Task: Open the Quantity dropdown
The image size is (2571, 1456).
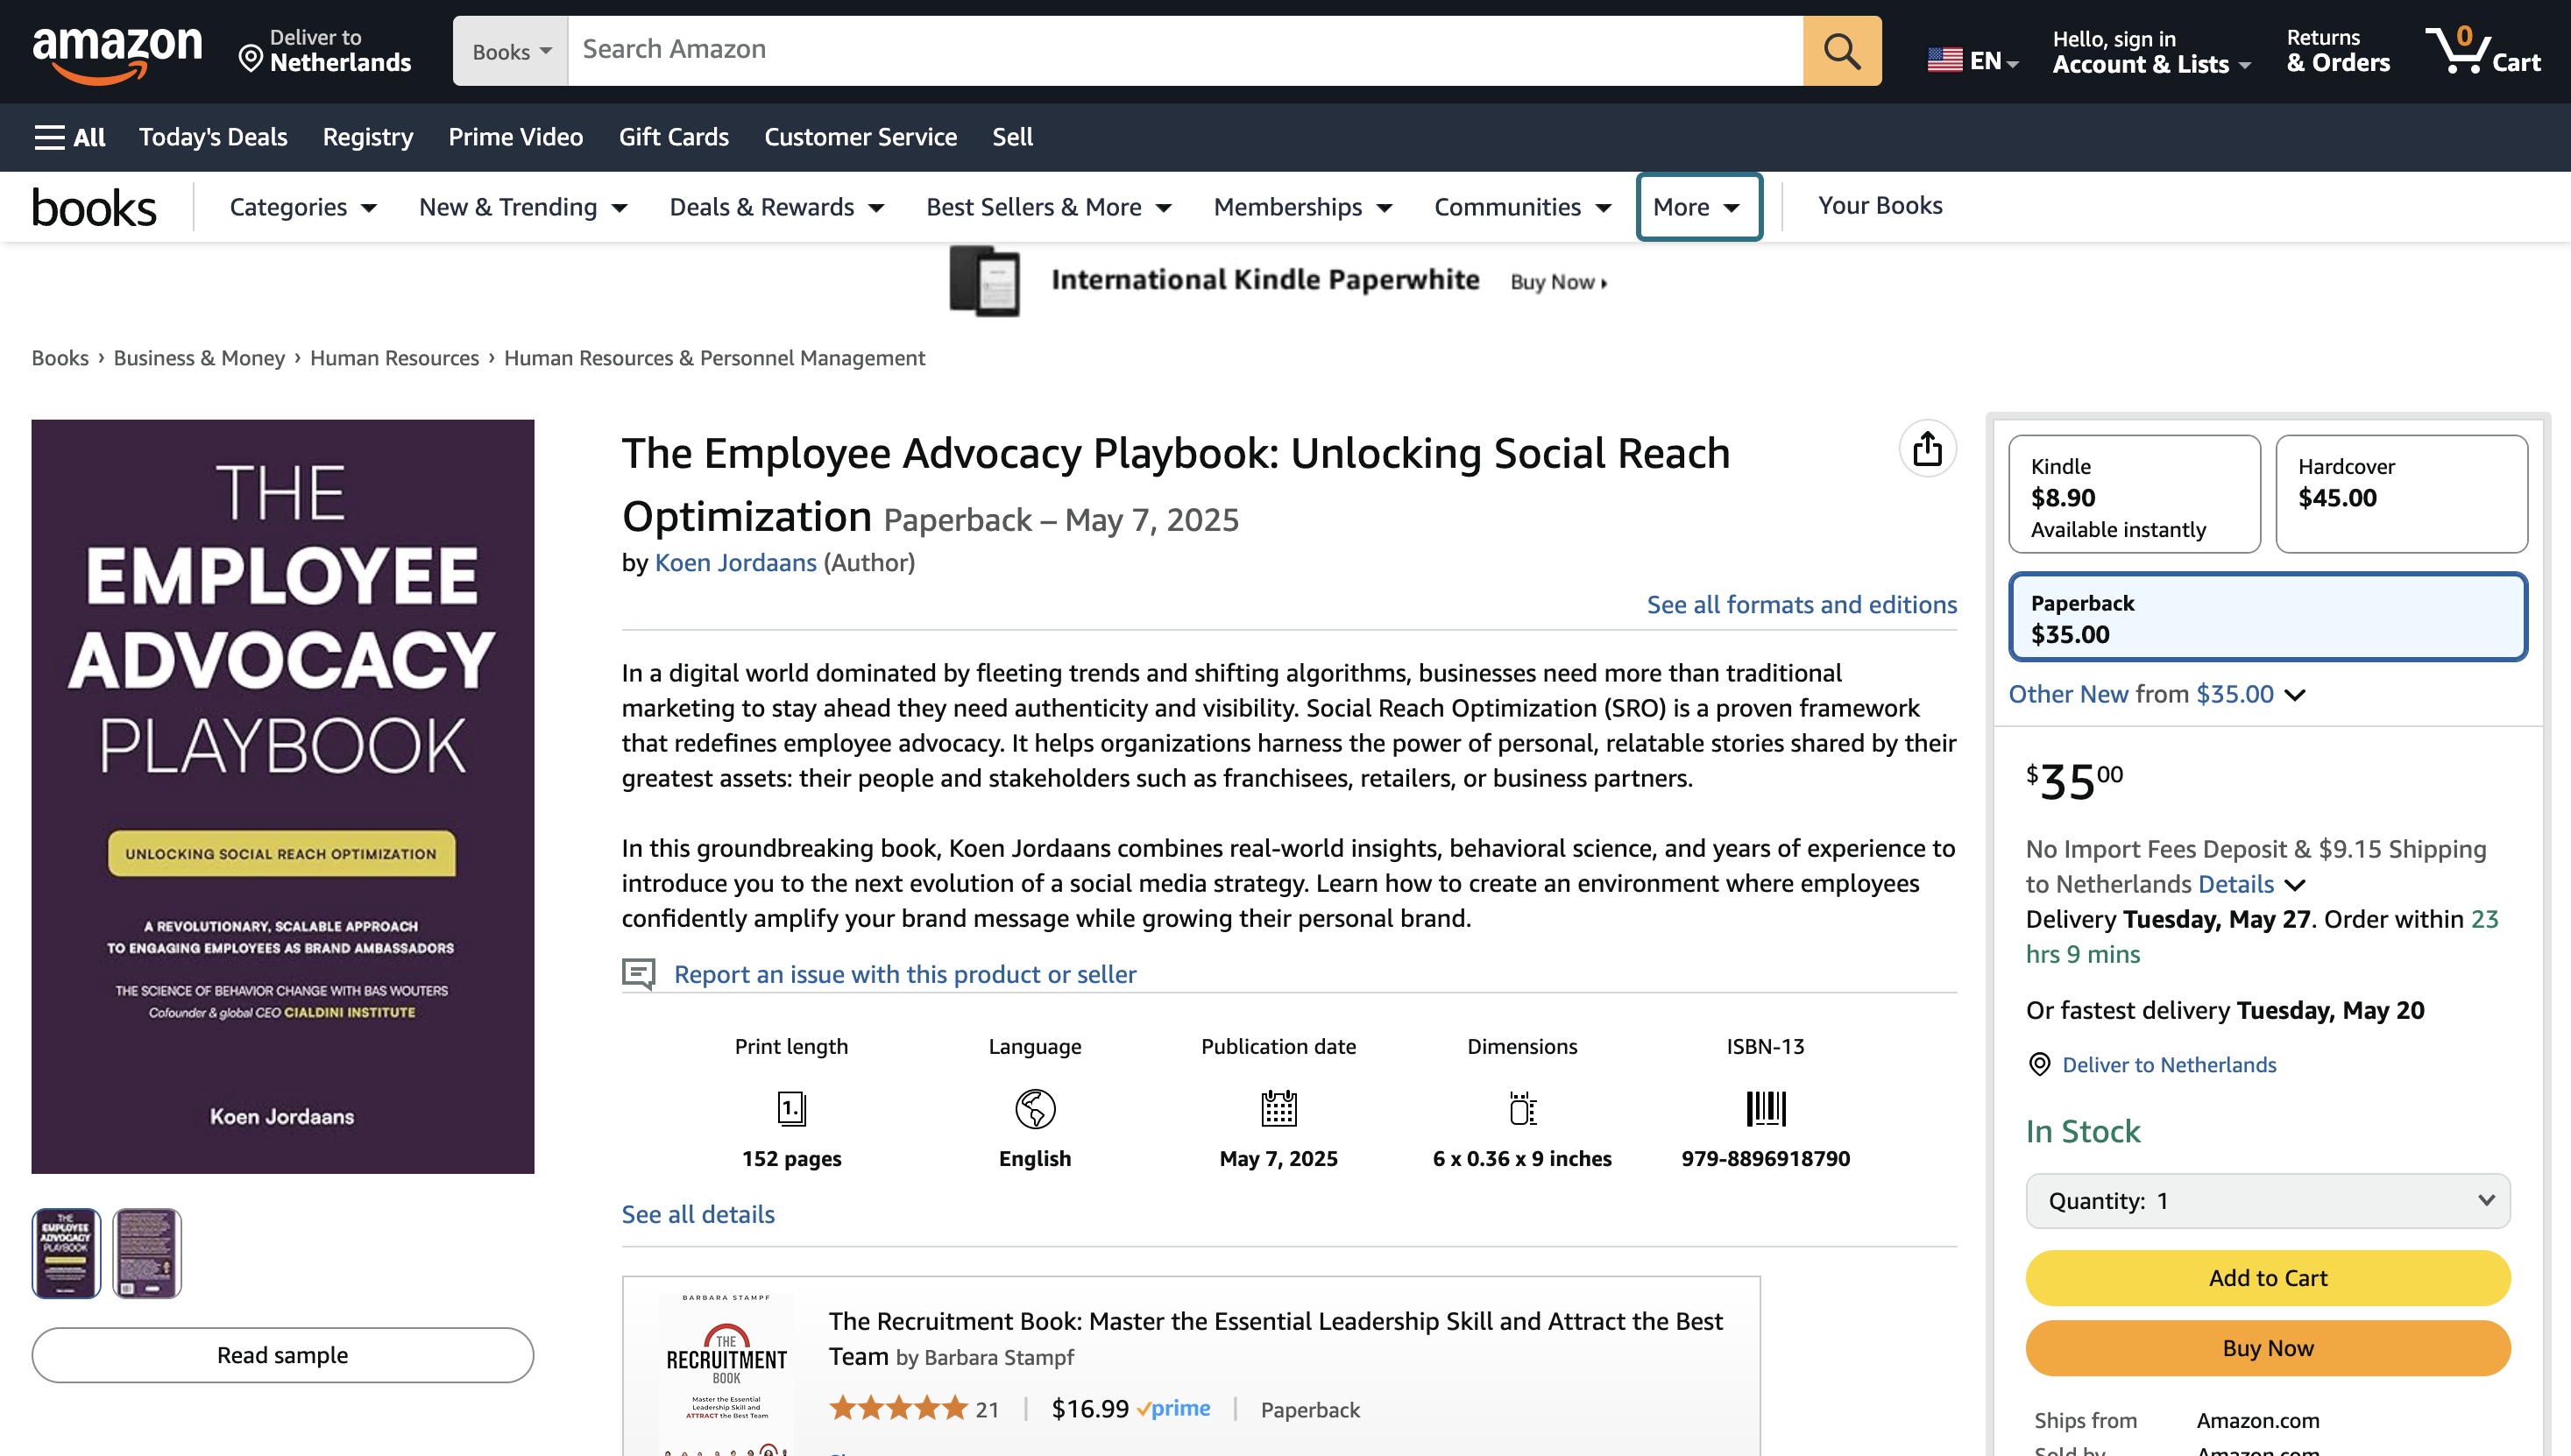Action: tap(2267, 1201)
